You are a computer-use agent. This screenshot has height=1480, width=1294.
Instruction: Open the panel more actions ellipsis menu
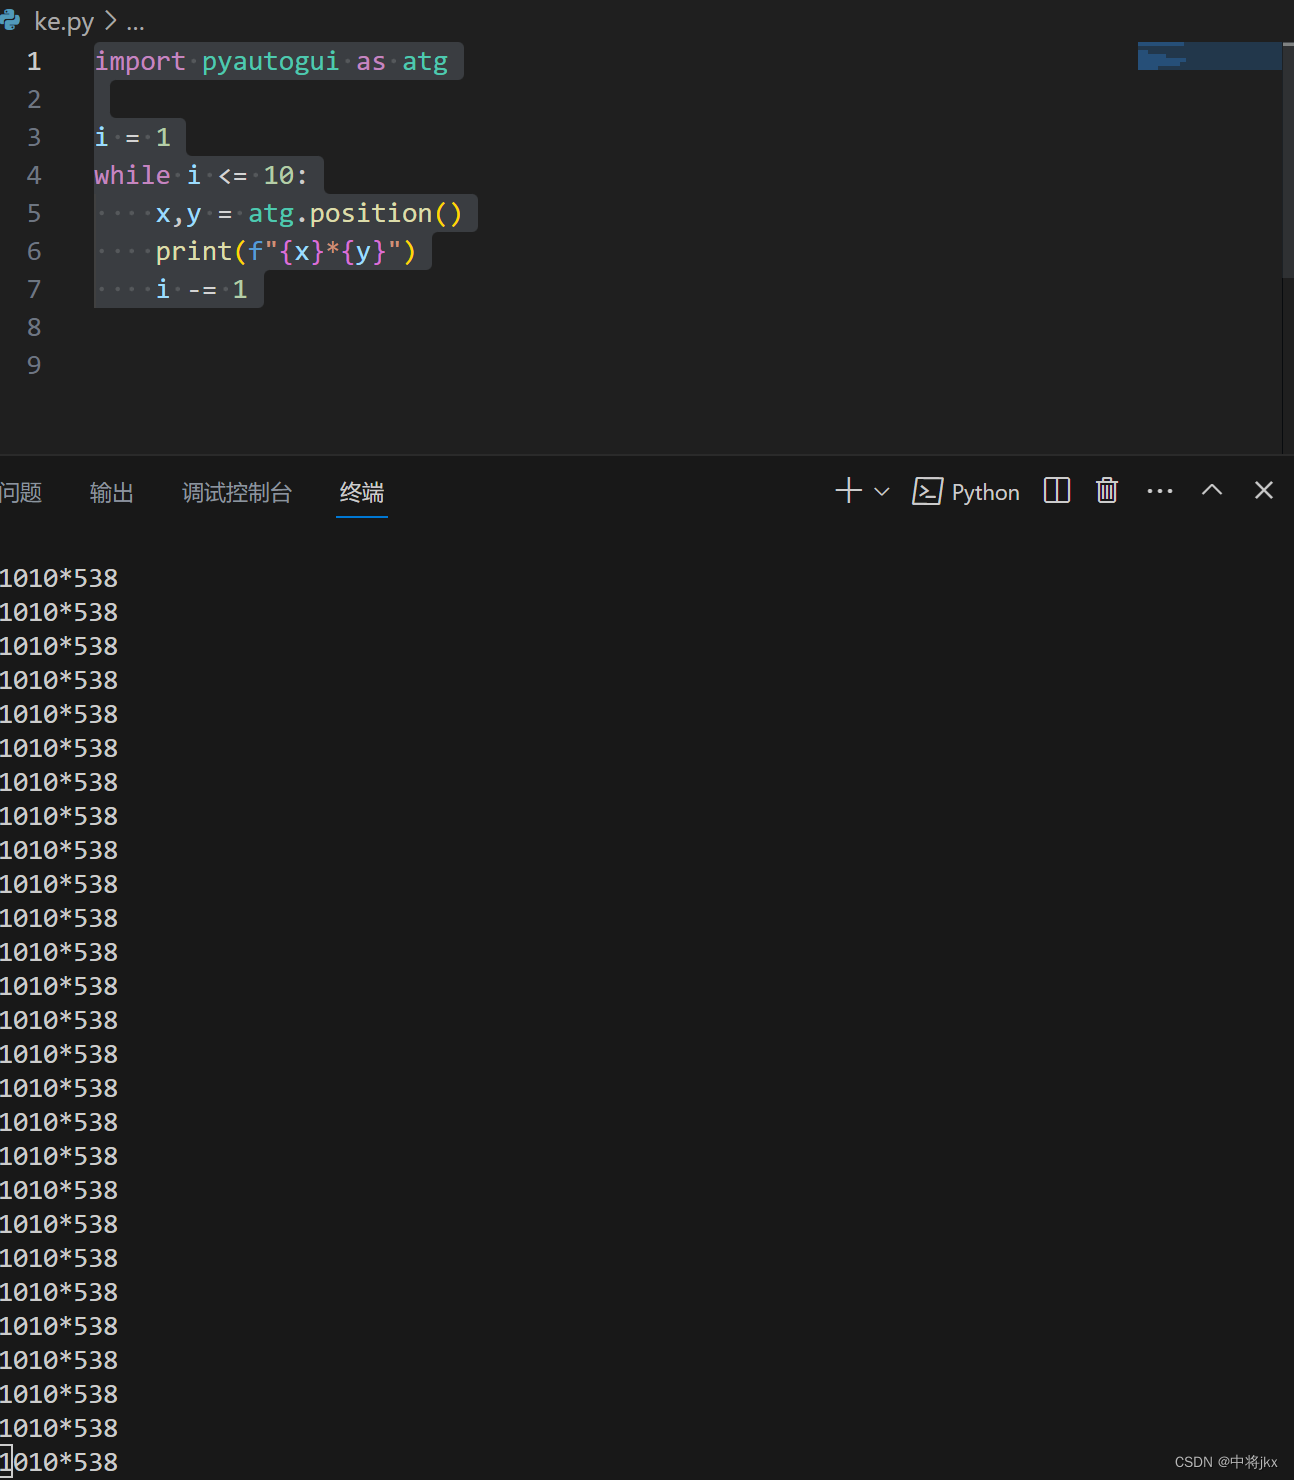pyautogui.click(x=1160, y=491)
